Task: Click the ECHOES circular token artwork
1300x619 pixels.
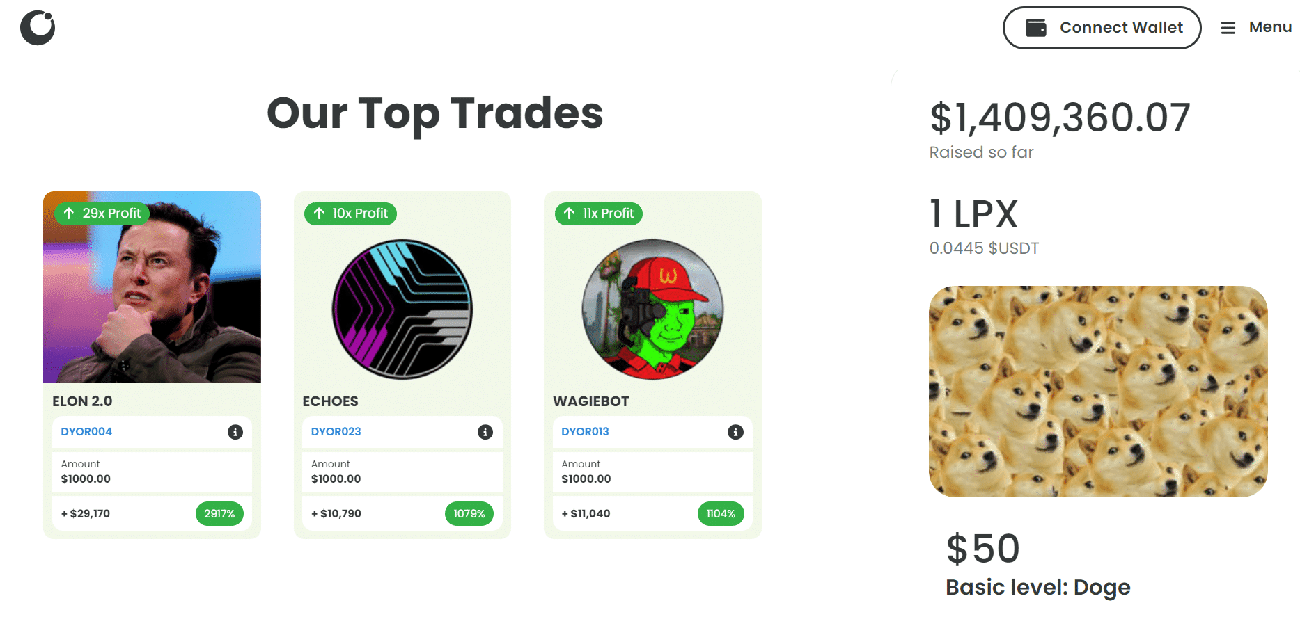Action: 402,308
